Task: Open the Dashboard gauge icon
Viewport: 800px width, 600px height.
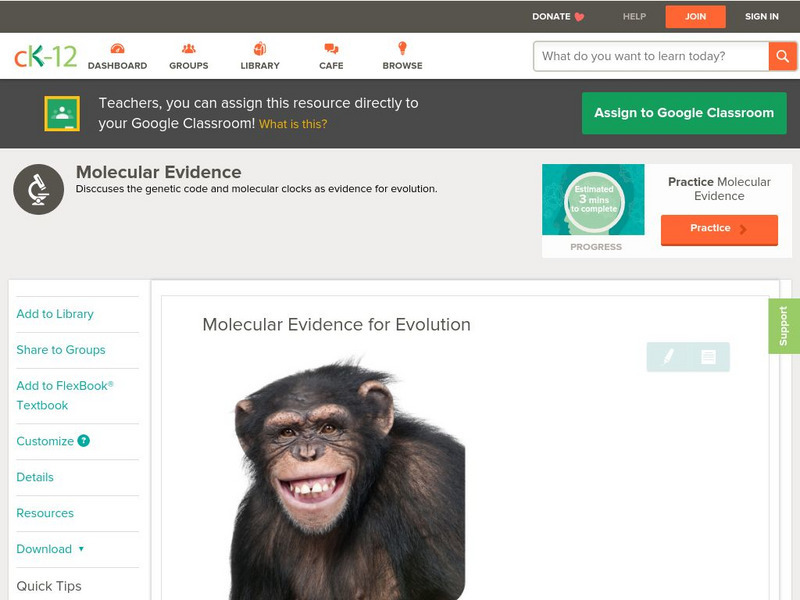Action: [117, 48]
